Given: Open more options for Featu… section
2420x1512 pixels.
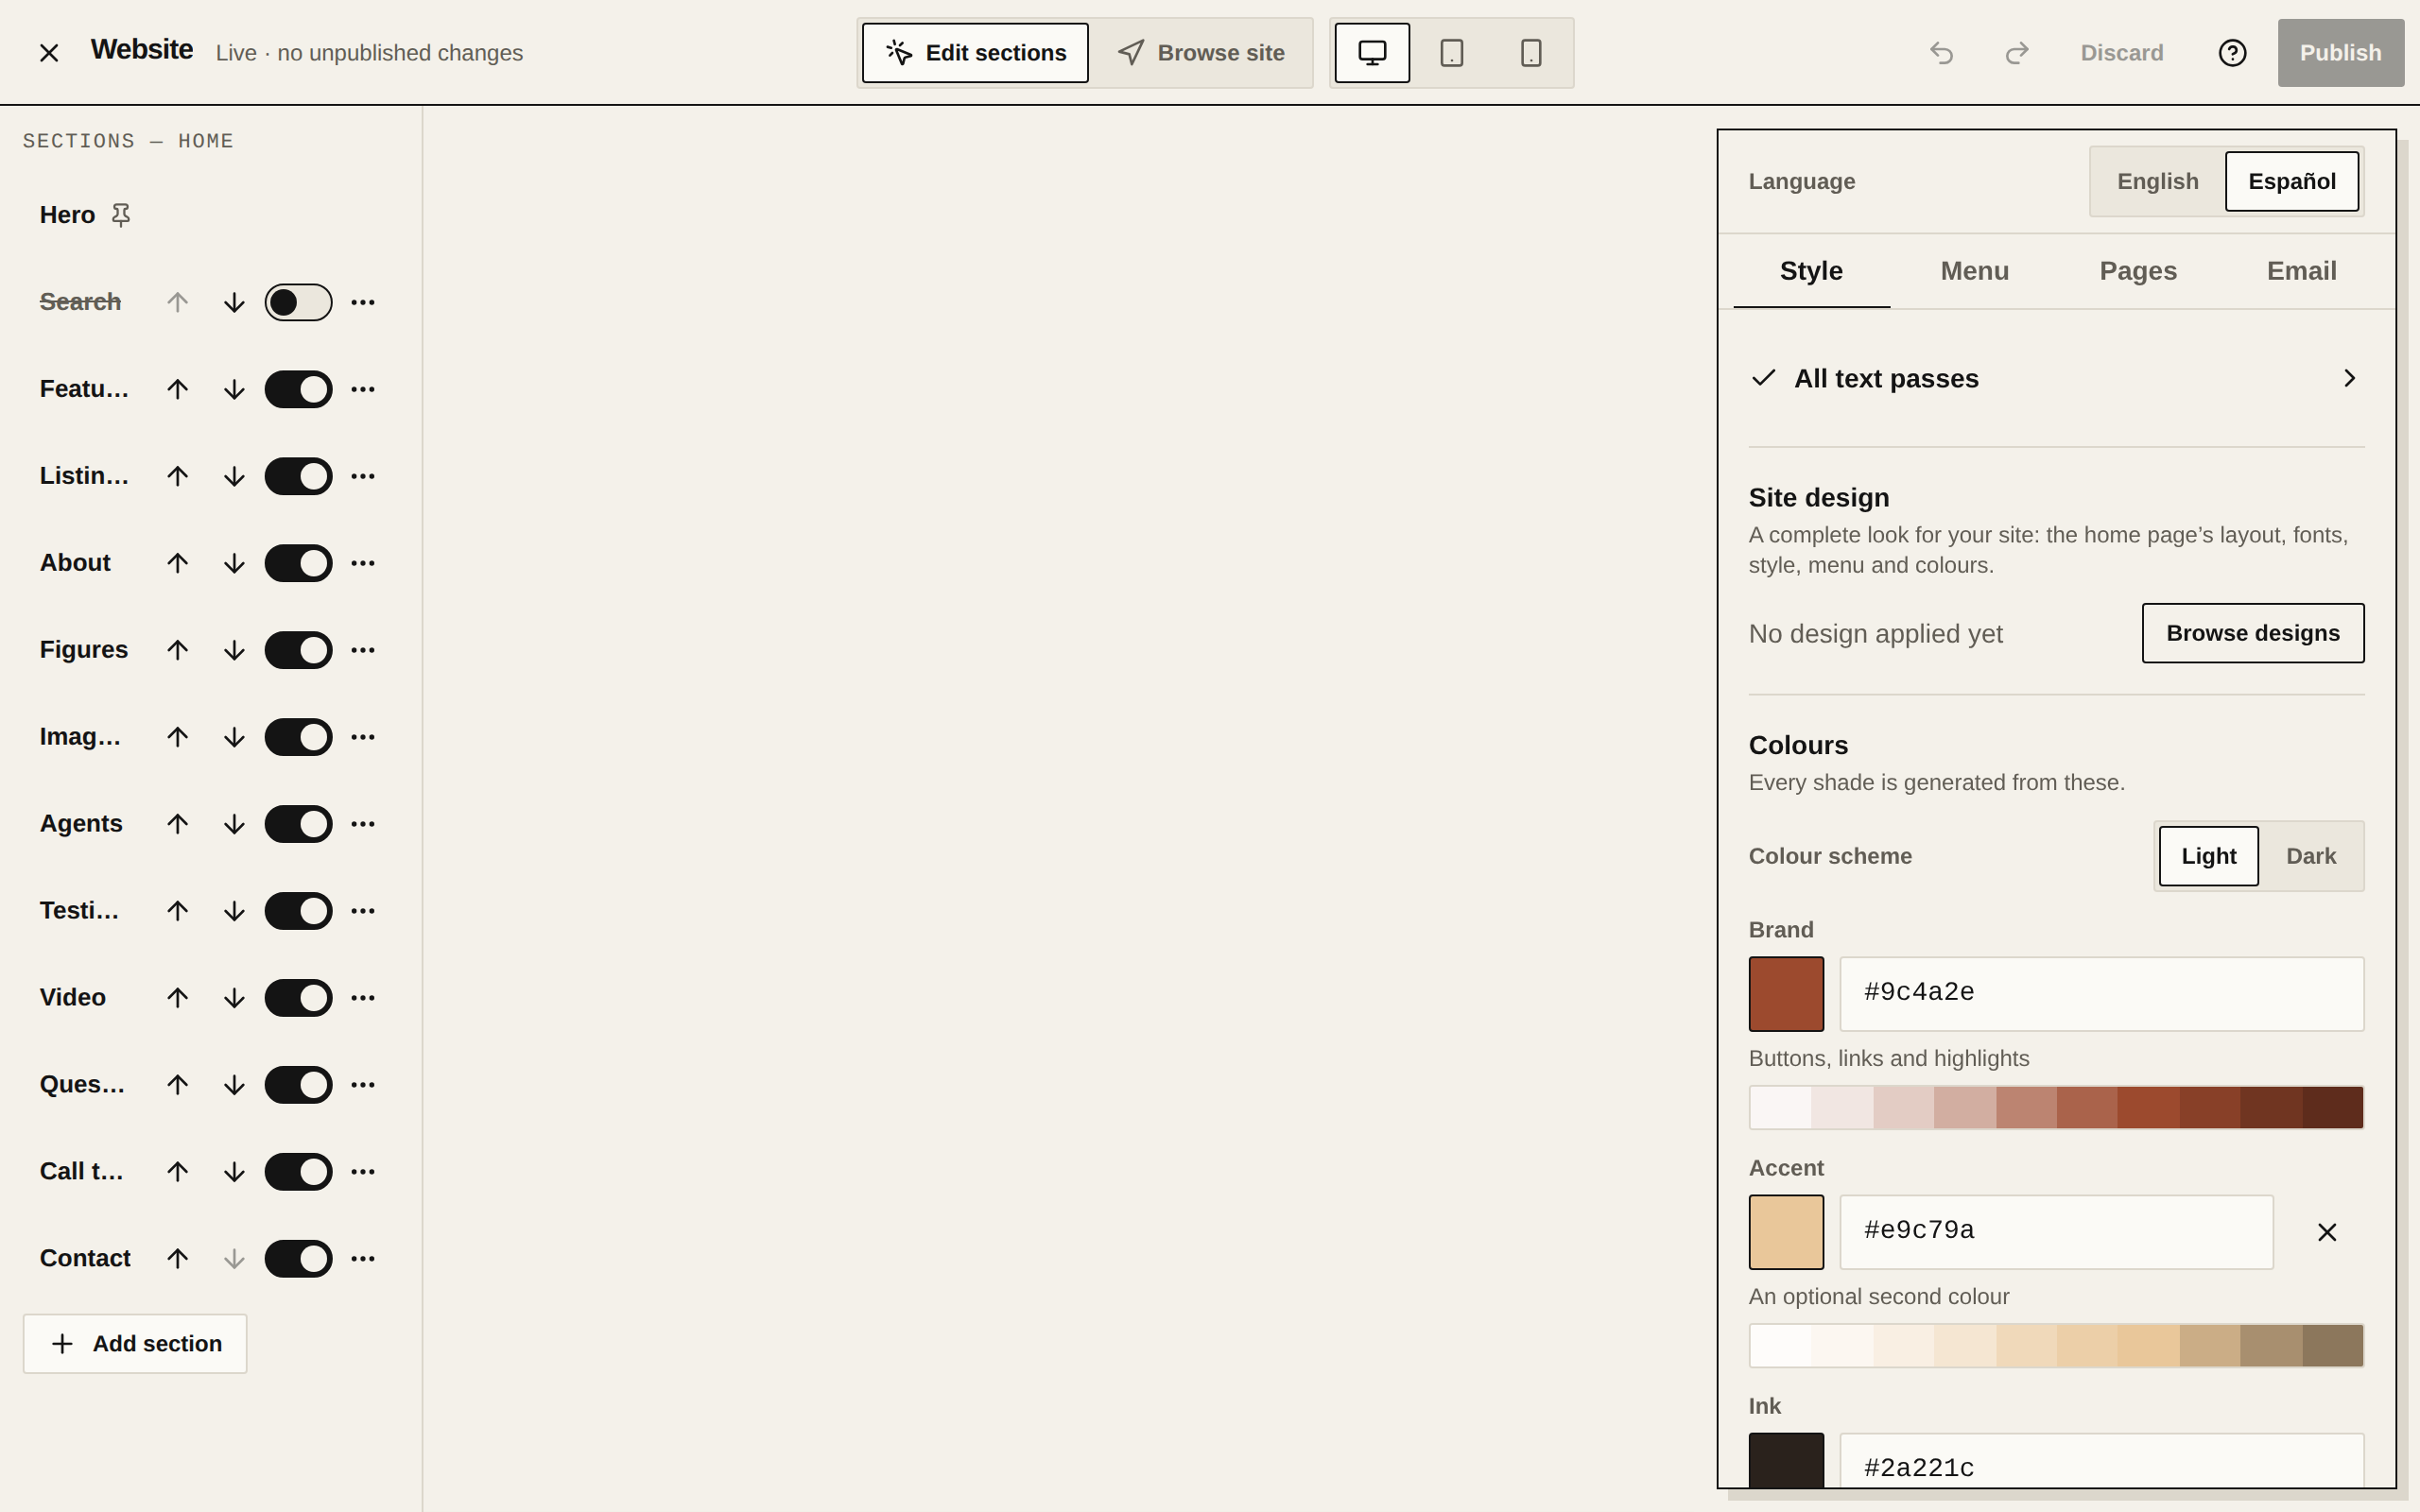Looking at the screenshot, I should click(363, 389).
